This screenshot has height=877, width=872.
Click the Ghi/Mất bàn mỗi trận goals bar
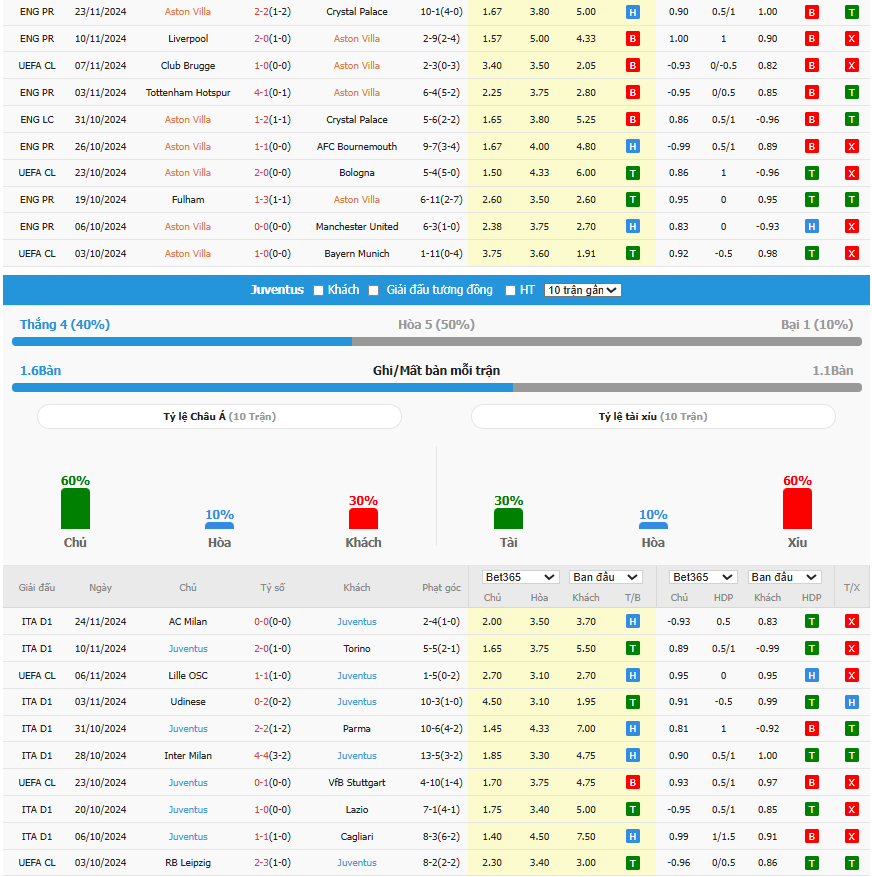(x=436, y=387)
